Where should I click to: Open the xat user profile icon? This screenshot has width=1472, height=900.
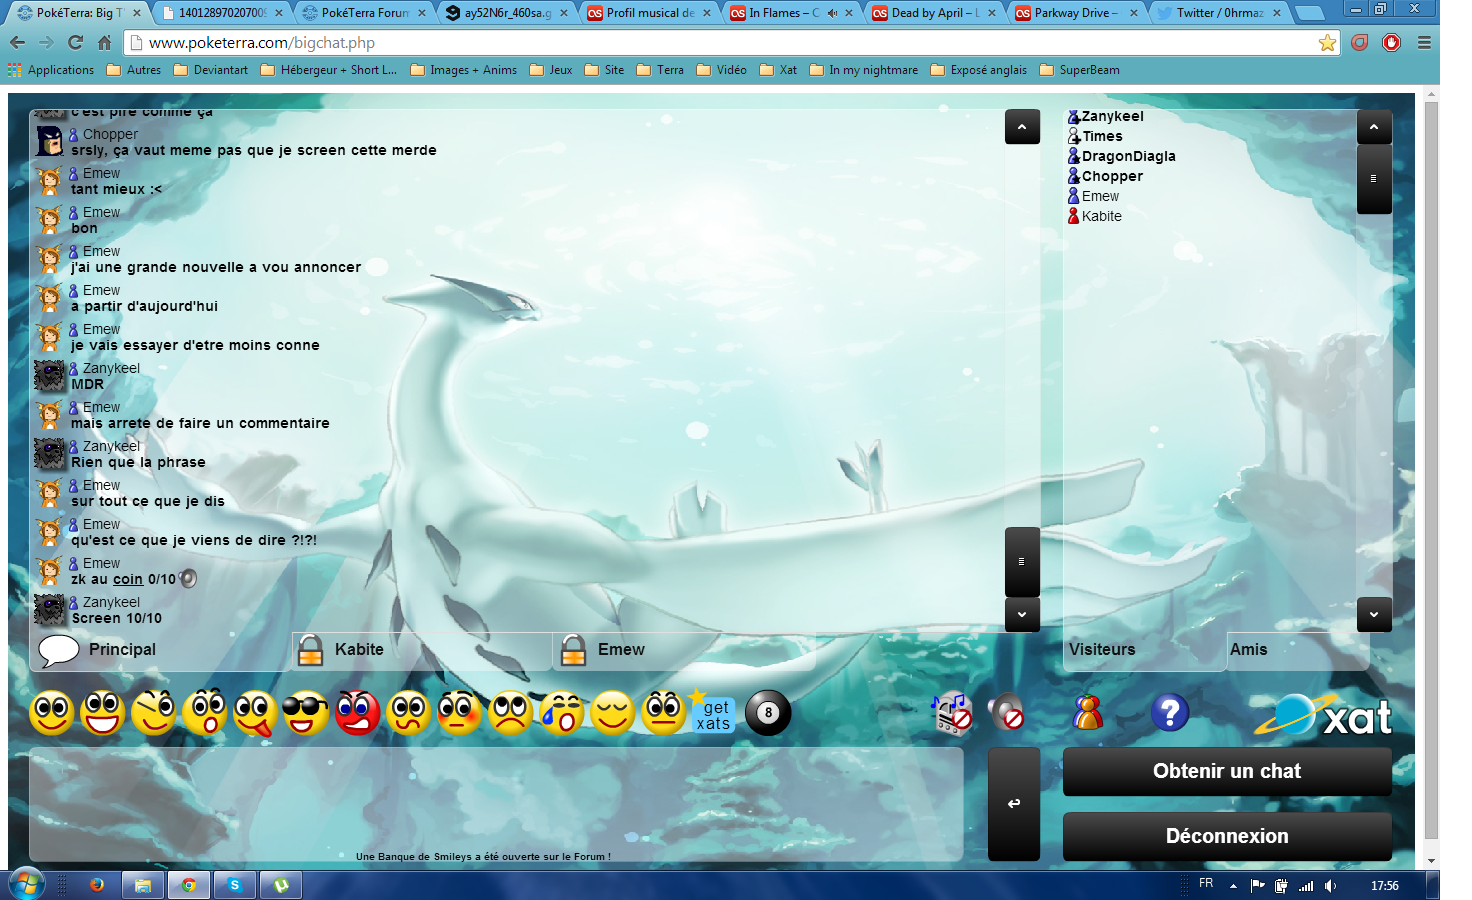1088,713
